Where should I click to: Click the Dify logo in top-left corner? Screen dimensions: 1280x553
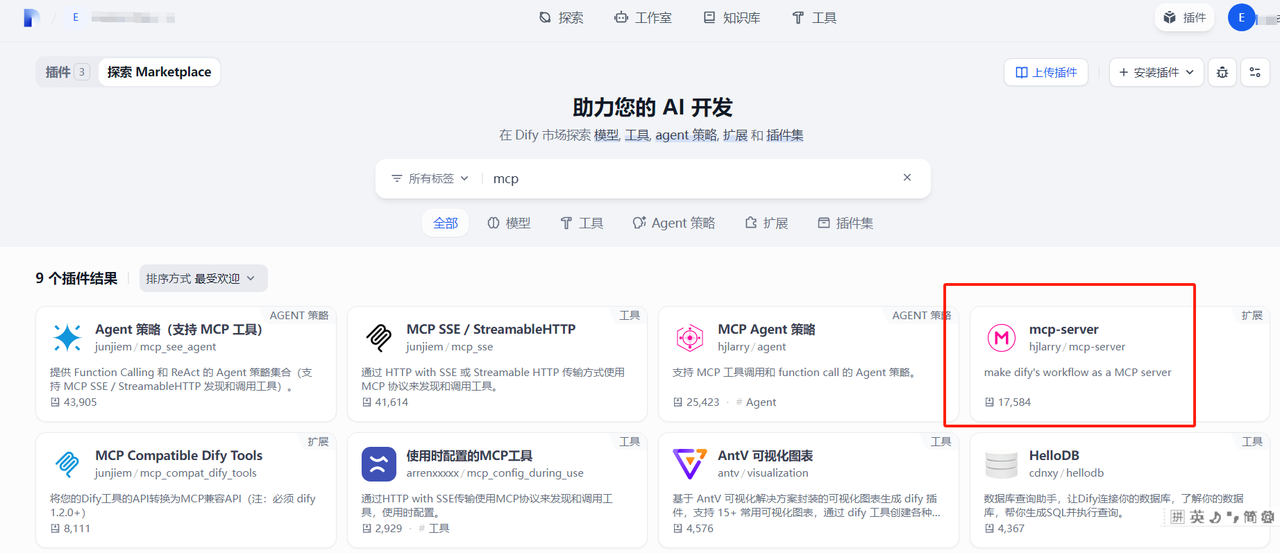tap(32, 17)
